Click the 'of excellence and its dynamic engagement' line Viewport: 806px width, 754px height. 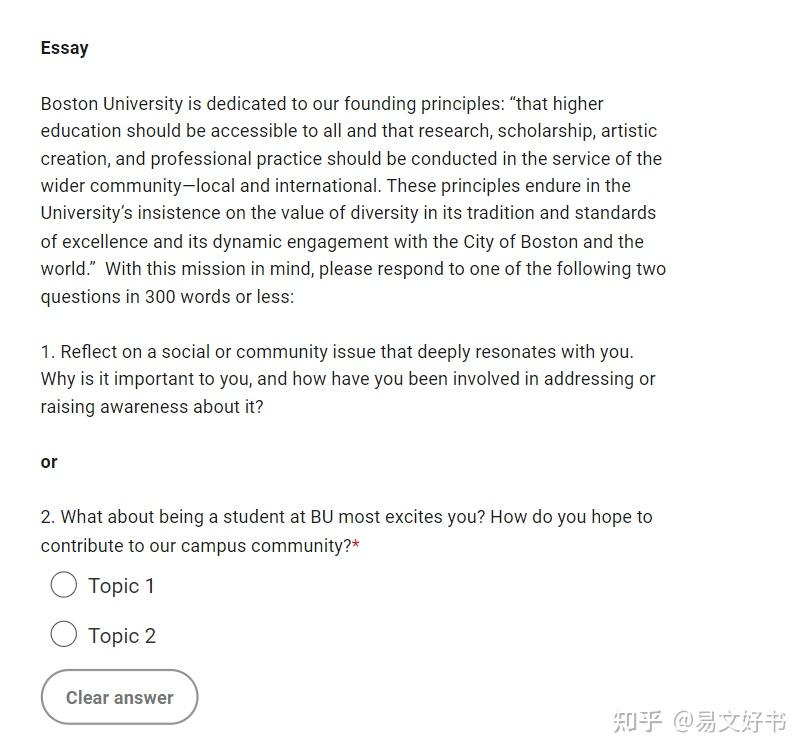342,242
